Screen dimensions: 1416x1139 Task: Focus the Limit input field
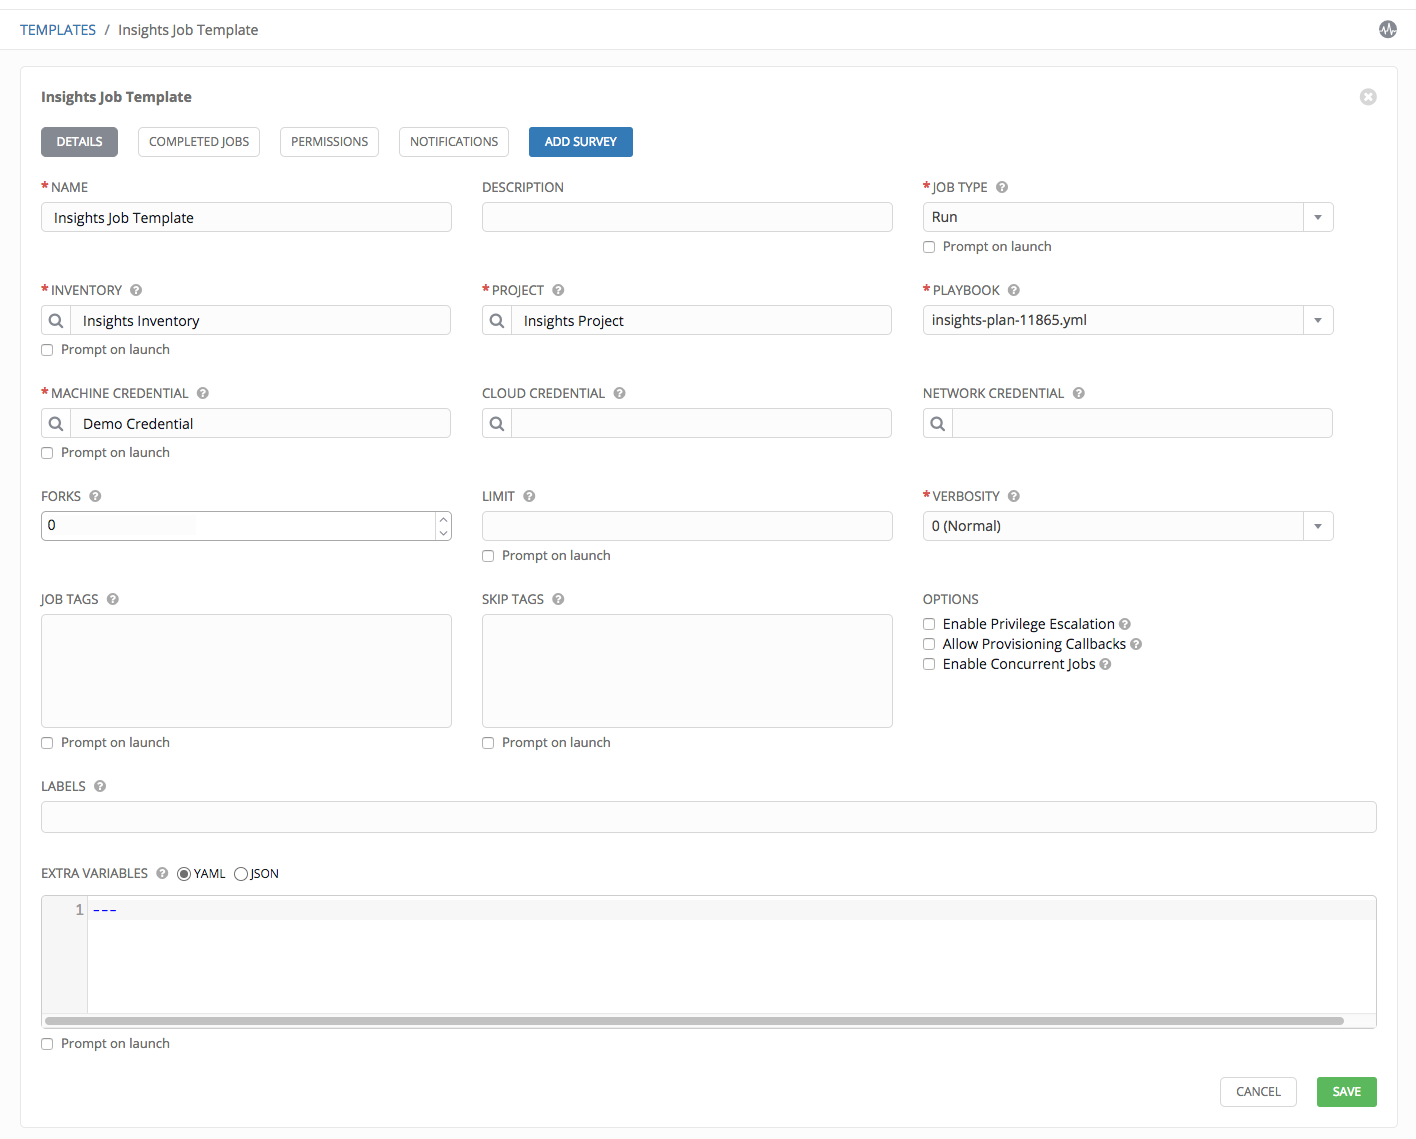point(687,526)
